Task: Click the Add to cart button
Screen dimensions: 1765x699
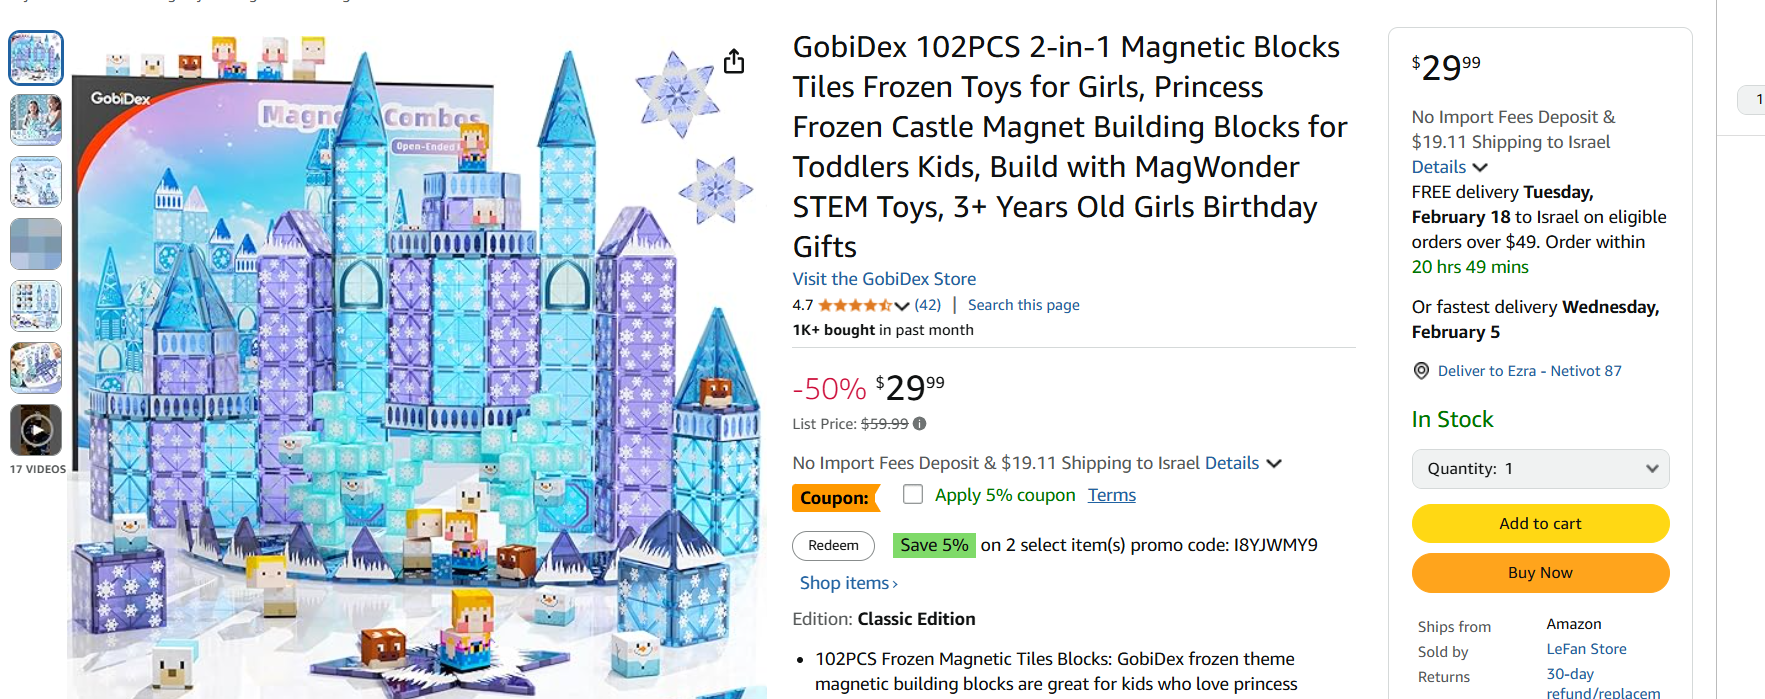Action: click(1540, 523)
